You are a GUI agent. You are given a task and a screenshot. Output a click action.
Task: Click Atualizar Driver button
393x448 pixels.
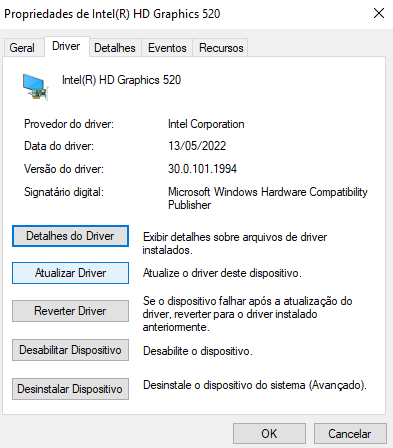tap(70, 273)
